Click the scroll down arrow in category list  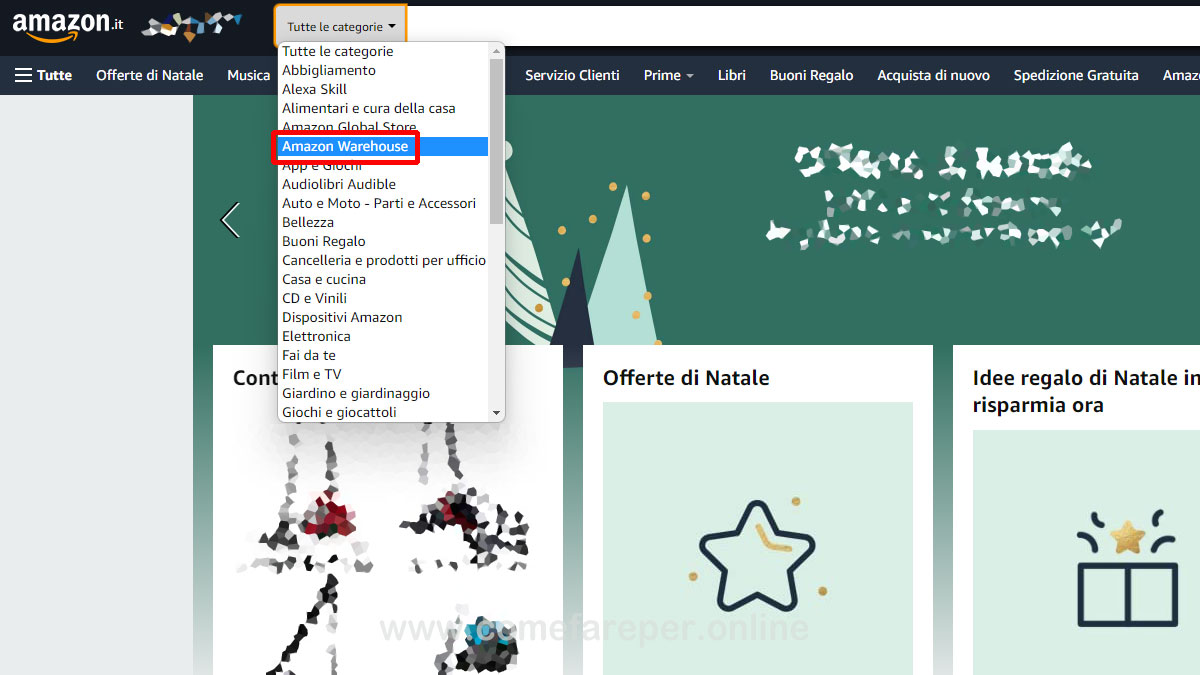point(496,413)
